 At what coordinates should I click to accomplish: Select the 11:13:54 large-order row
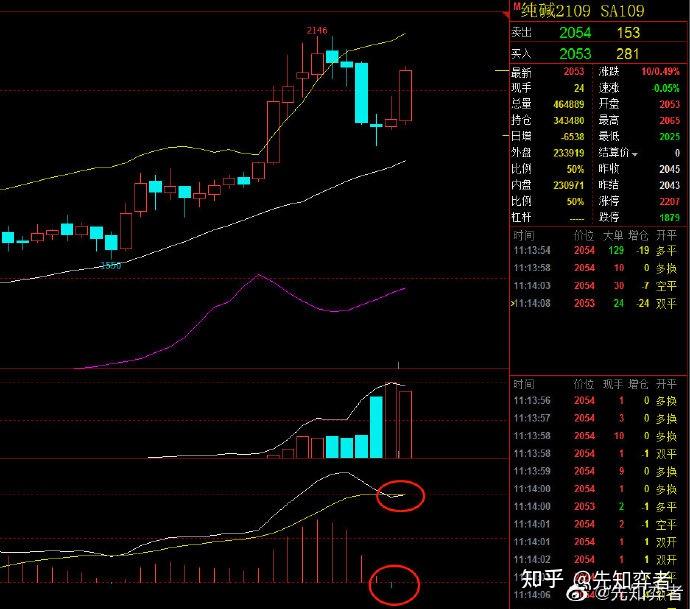(598, 250)
